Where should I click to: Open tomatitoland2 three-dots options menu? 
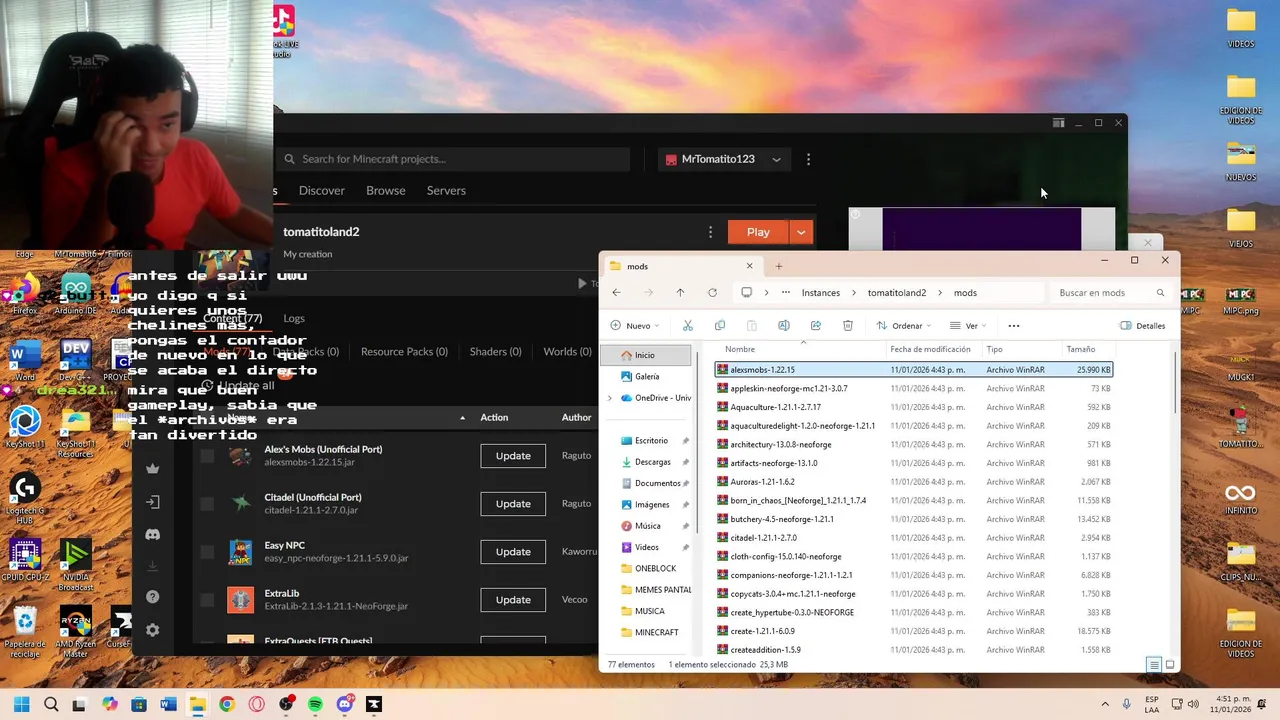click(x=710, y=232)
